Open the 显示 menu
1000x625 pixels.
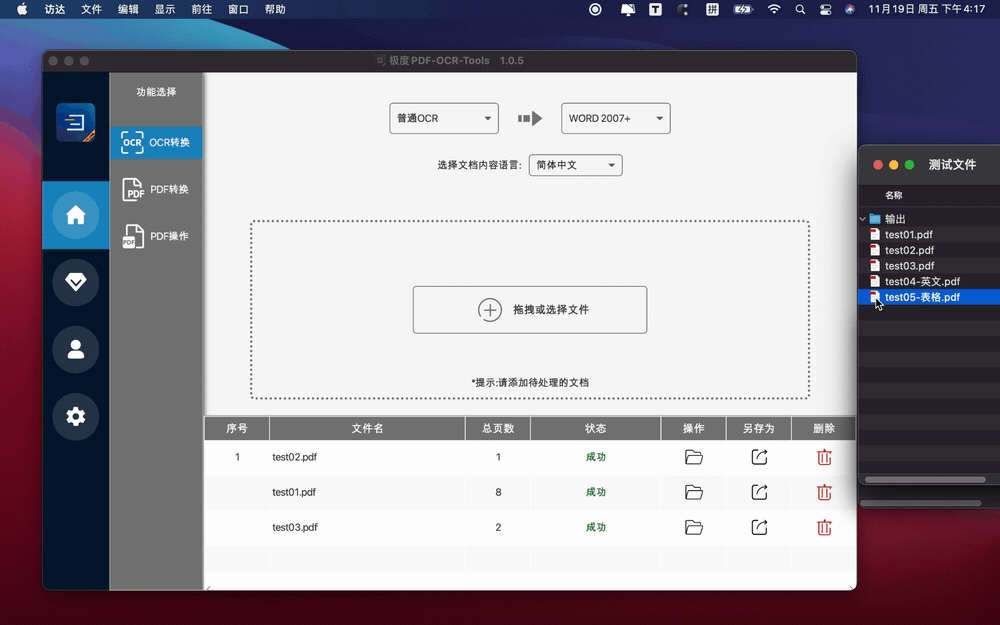click(x=165, y=9)
